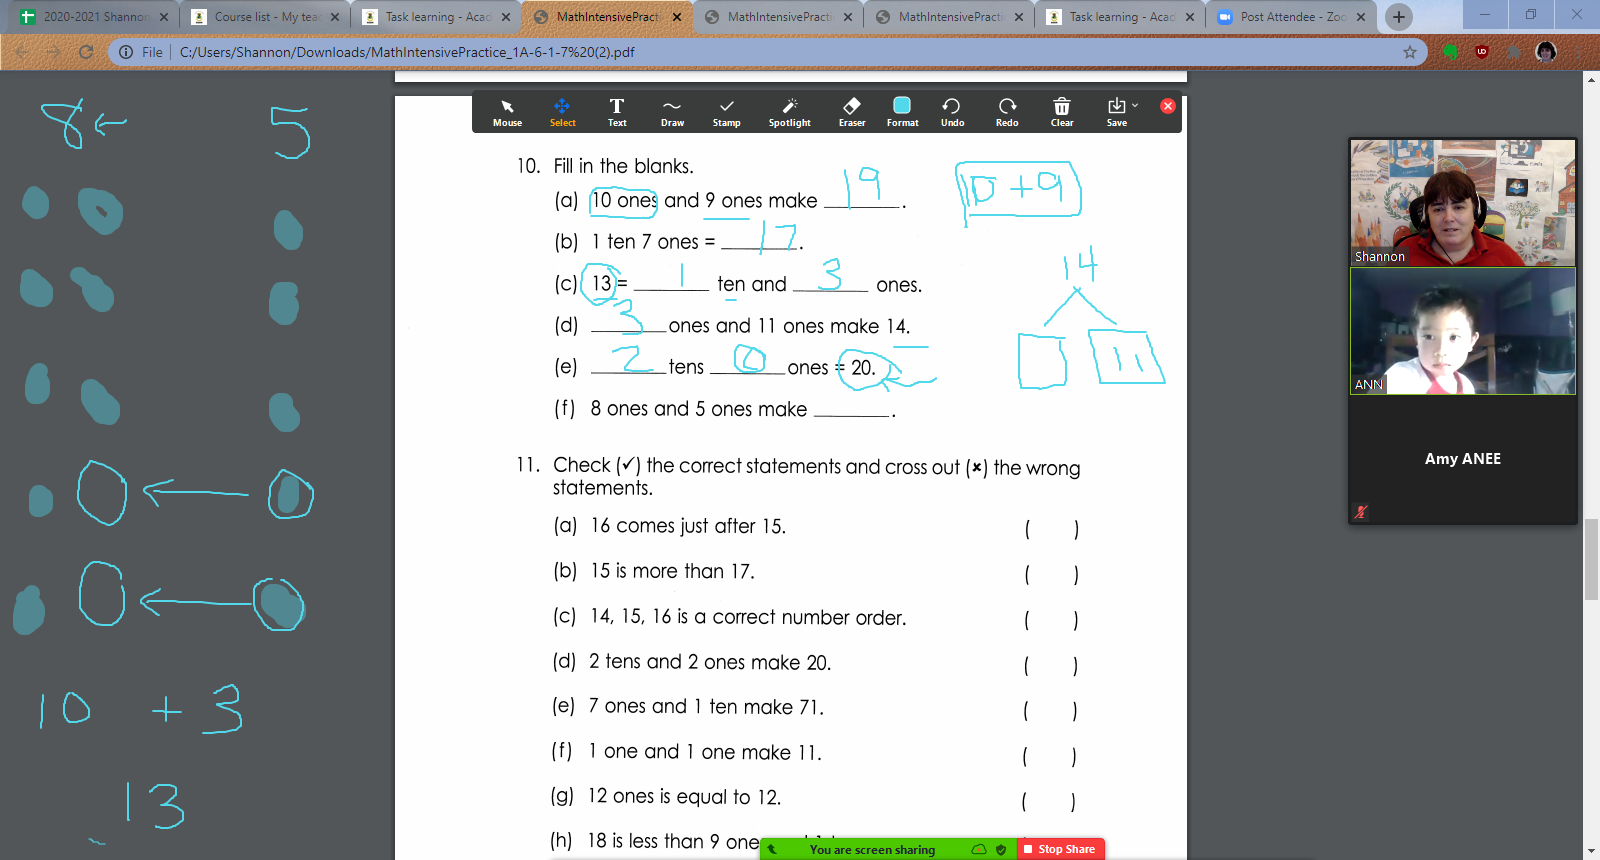Click '14, 15, 16 is a correct number order'

pos(748,617)
